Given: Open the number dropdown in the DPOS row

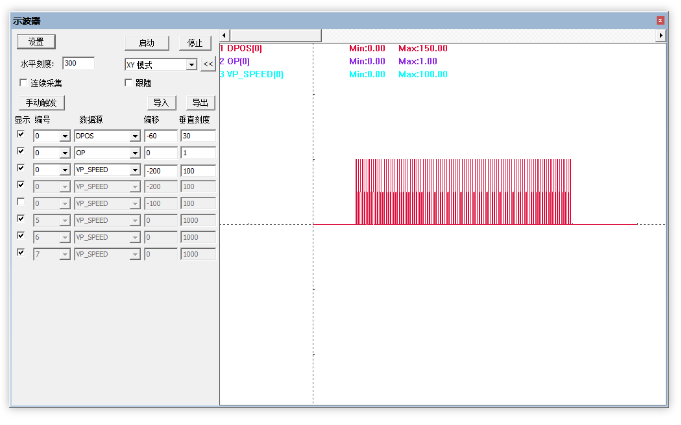Looking at the screenshot, I should 65,136.
